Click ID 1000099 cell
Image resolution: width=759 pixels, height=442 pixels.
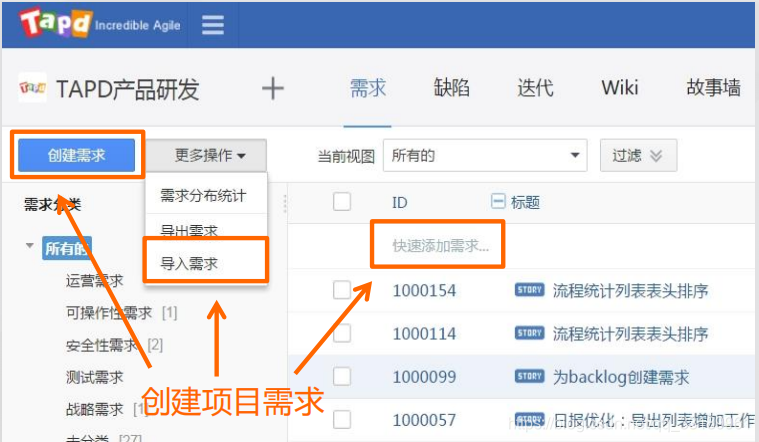(x=424, y=377)
